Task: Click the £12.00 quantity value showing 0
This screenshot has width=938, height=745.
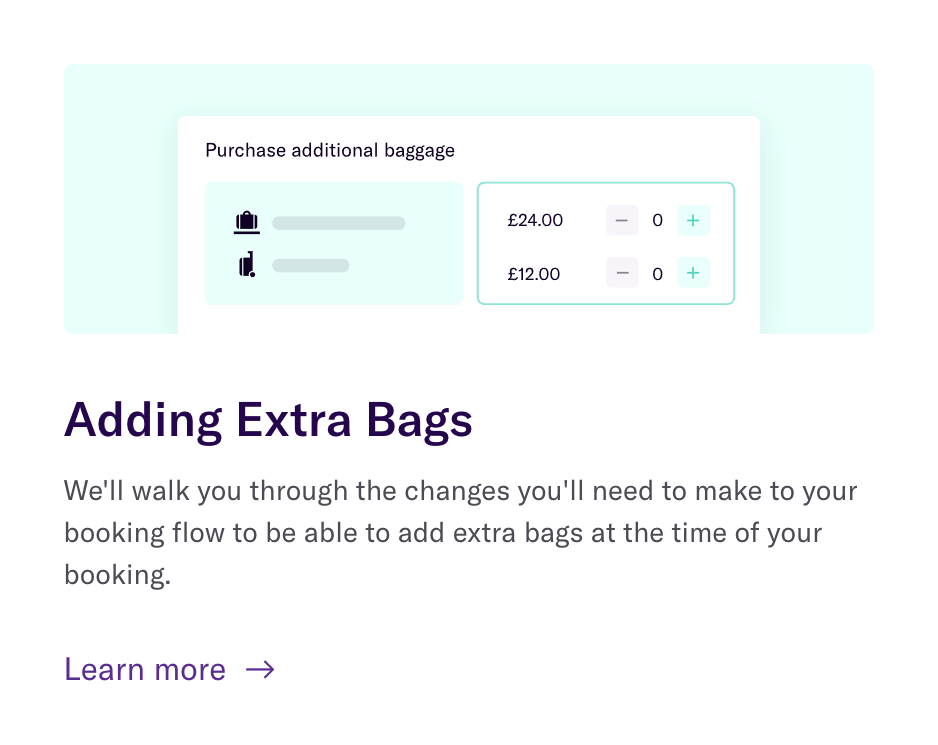Action: click(x=657, y=273)
